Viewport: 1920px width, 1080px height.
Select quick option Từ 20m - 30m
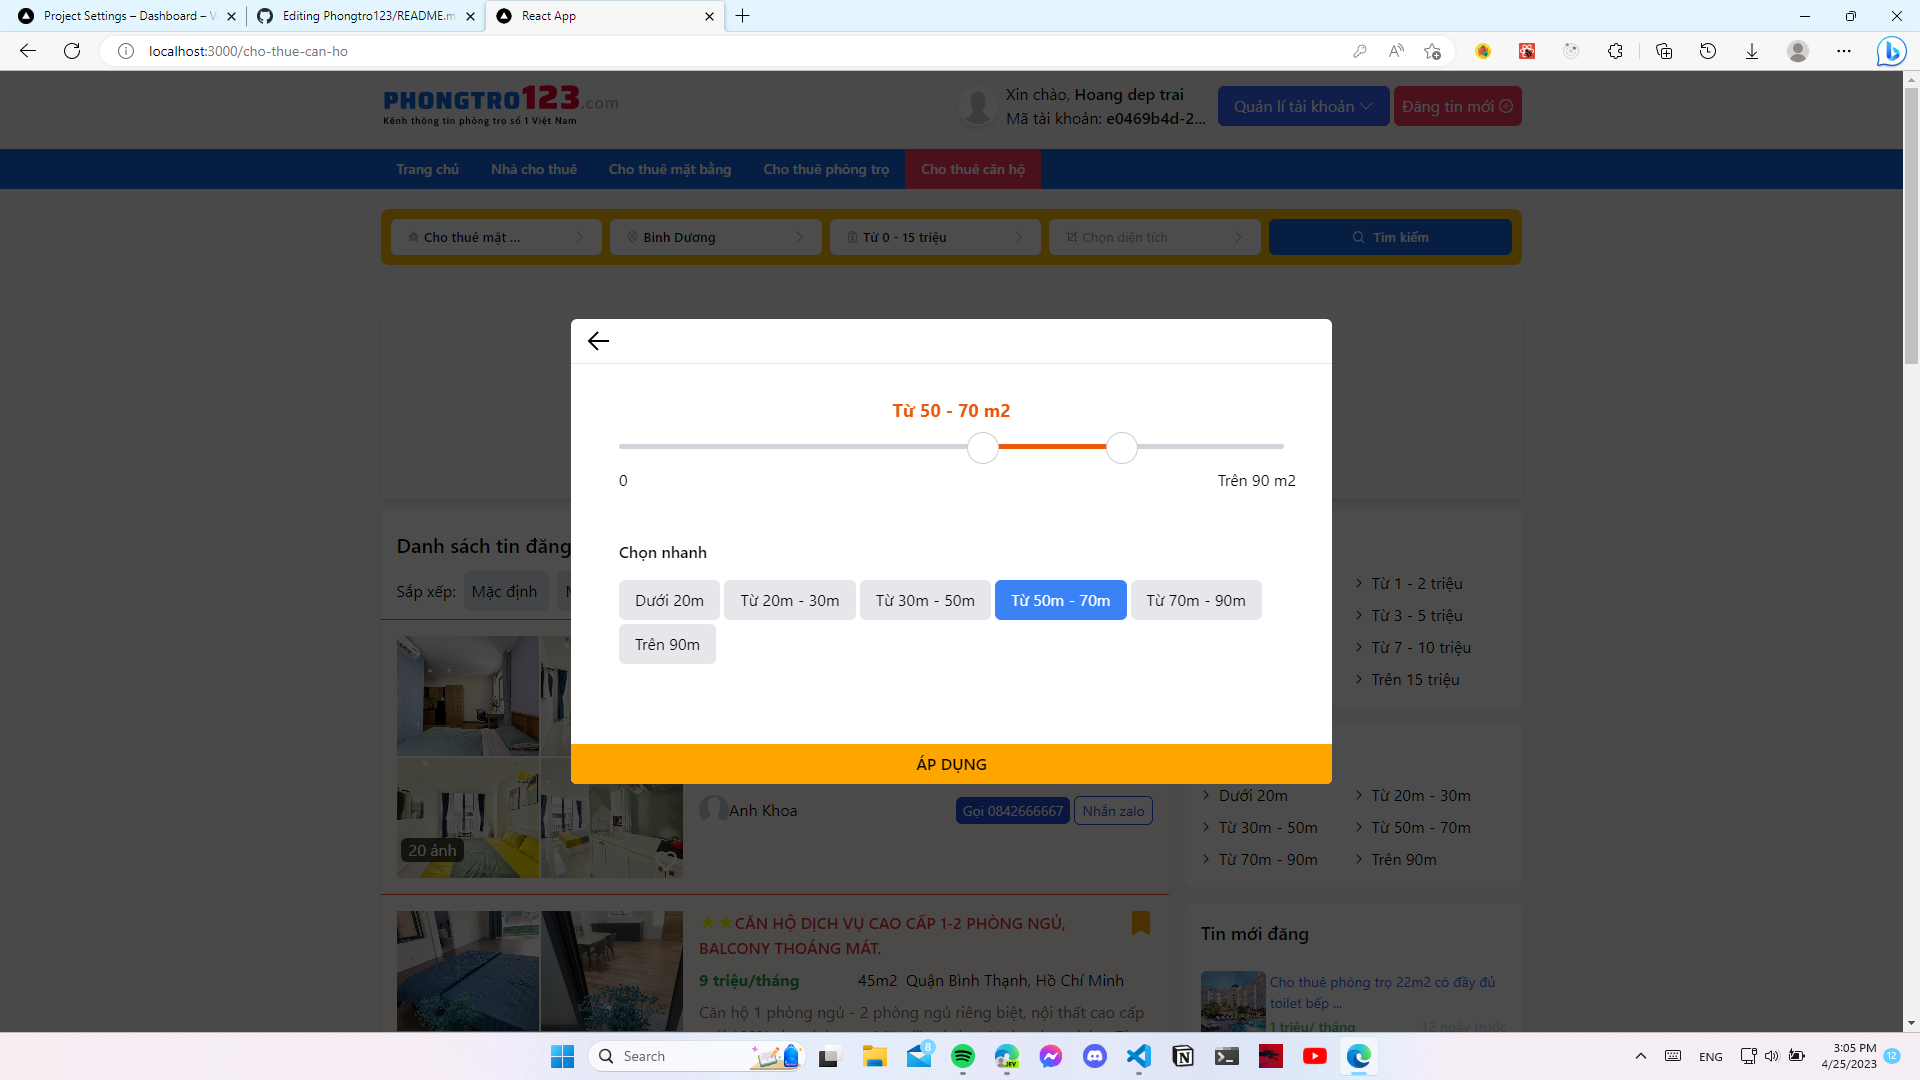[790, 600]
